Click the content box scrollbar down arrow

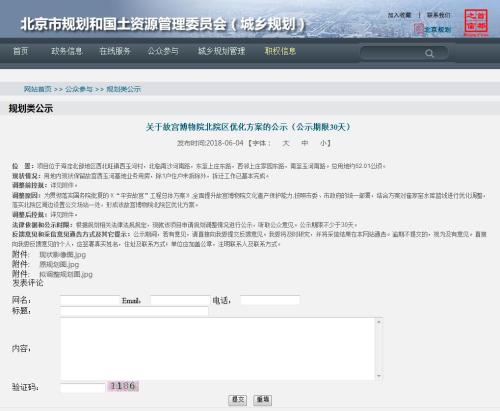(x=379, y=376)
